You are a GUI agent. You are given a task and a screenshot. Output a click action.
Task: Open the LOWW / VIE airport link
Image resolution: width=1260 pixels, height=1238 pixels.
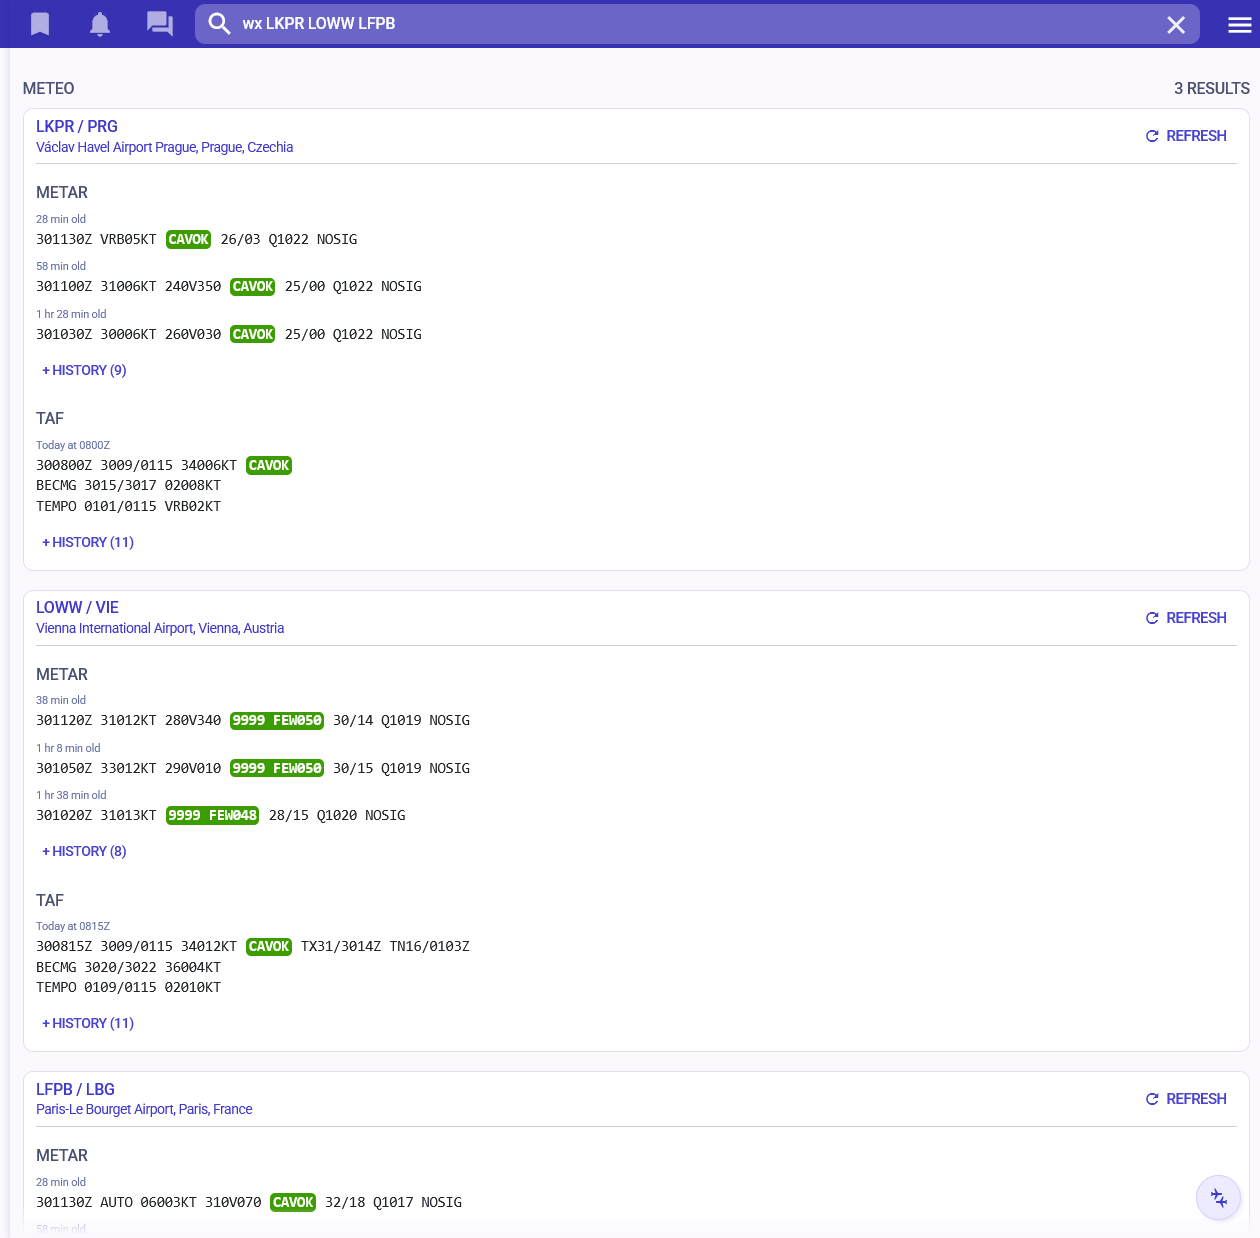(x=77, y=607)
